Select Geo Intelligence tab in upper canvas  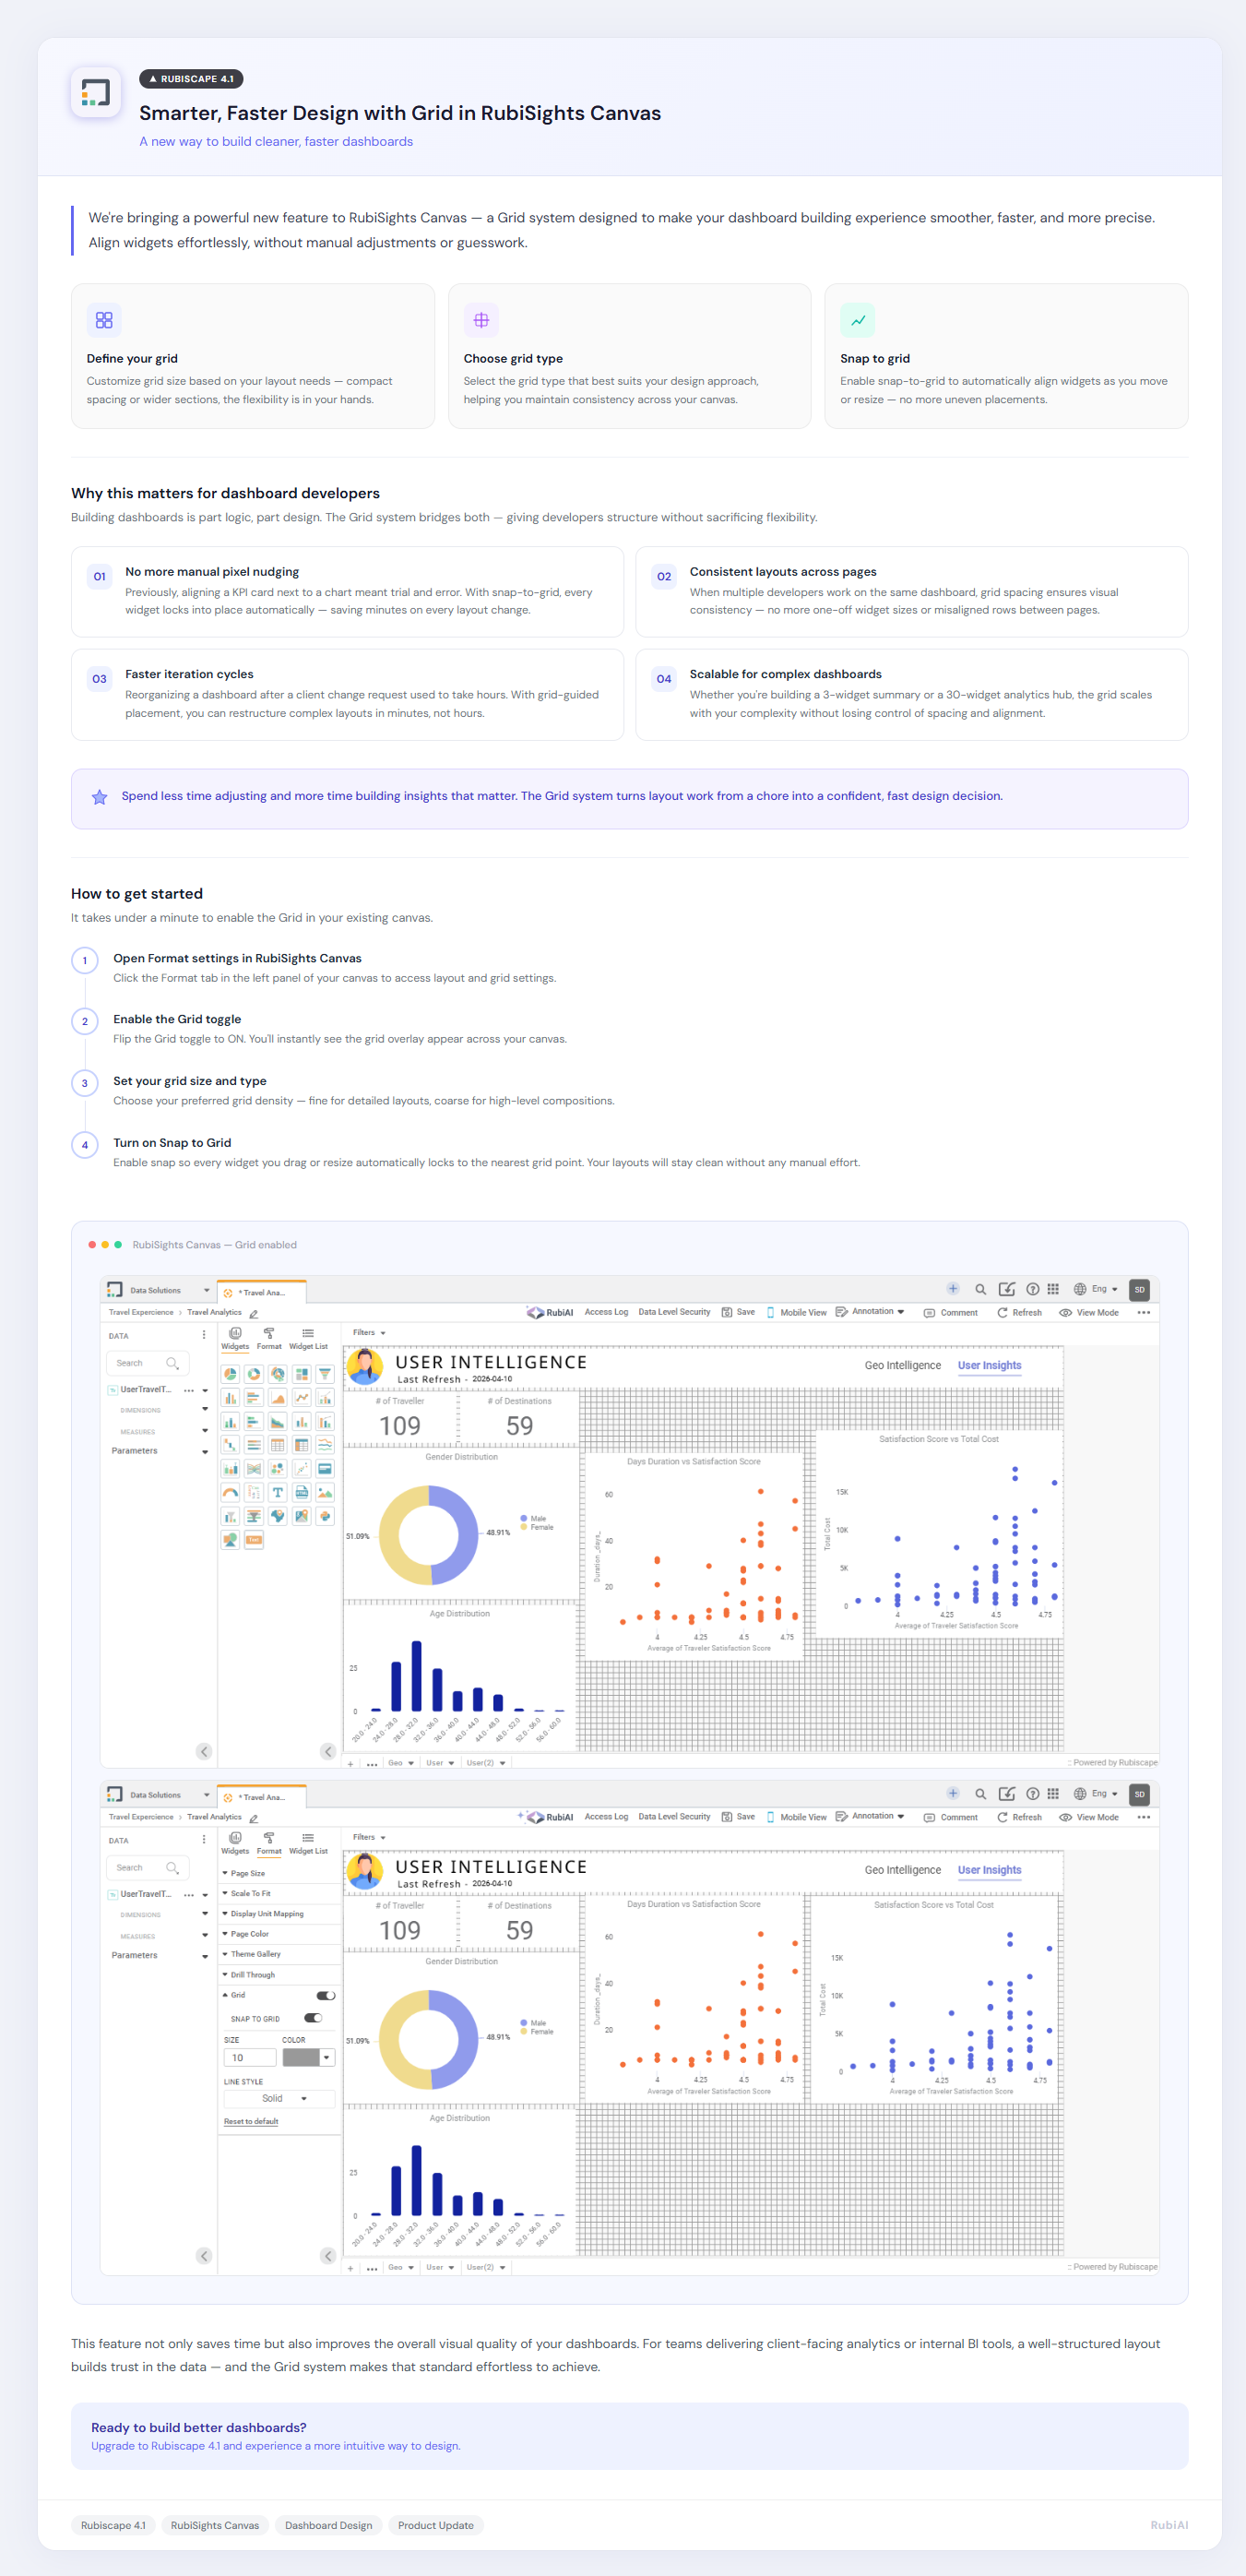pos(903,1365)
